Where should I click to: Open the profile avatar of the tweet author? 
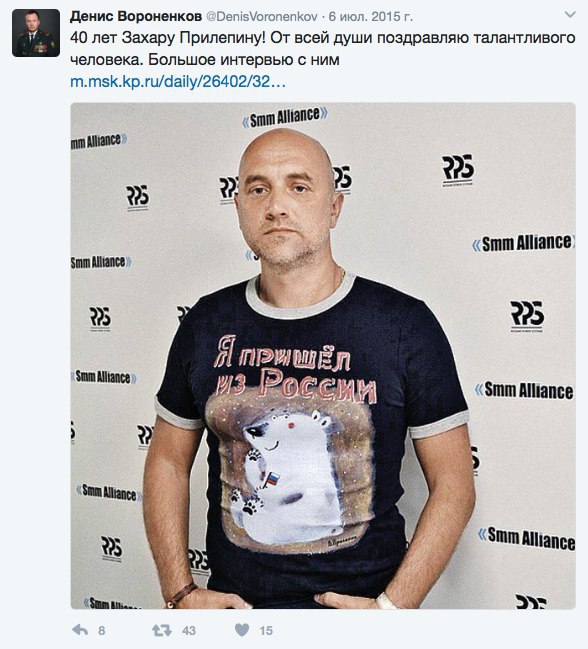point(36,33)
